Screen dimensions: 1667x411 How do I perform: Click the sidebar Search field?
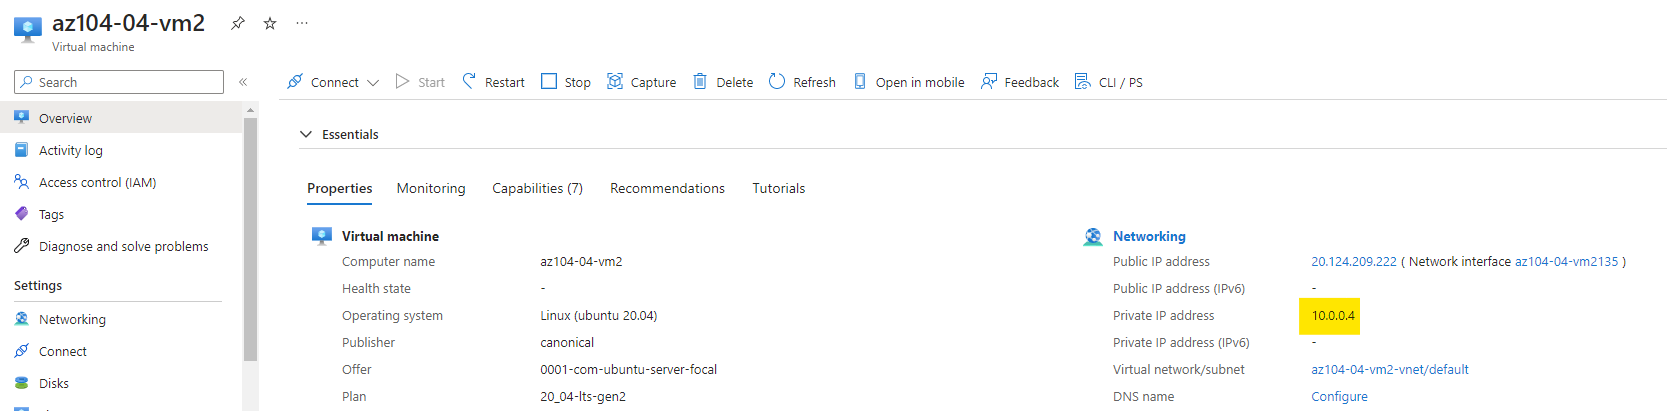tap(119, 82)
